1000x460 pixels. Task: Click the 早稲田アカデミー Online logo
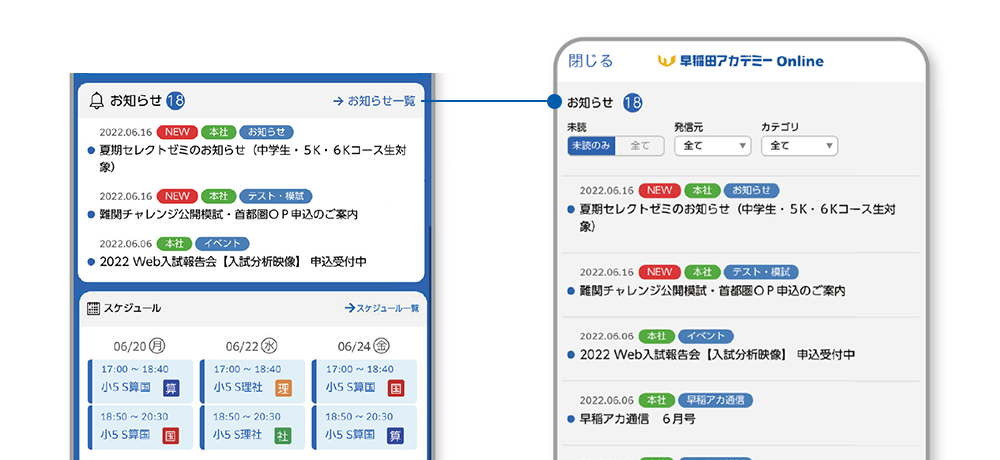pos(740,61)
